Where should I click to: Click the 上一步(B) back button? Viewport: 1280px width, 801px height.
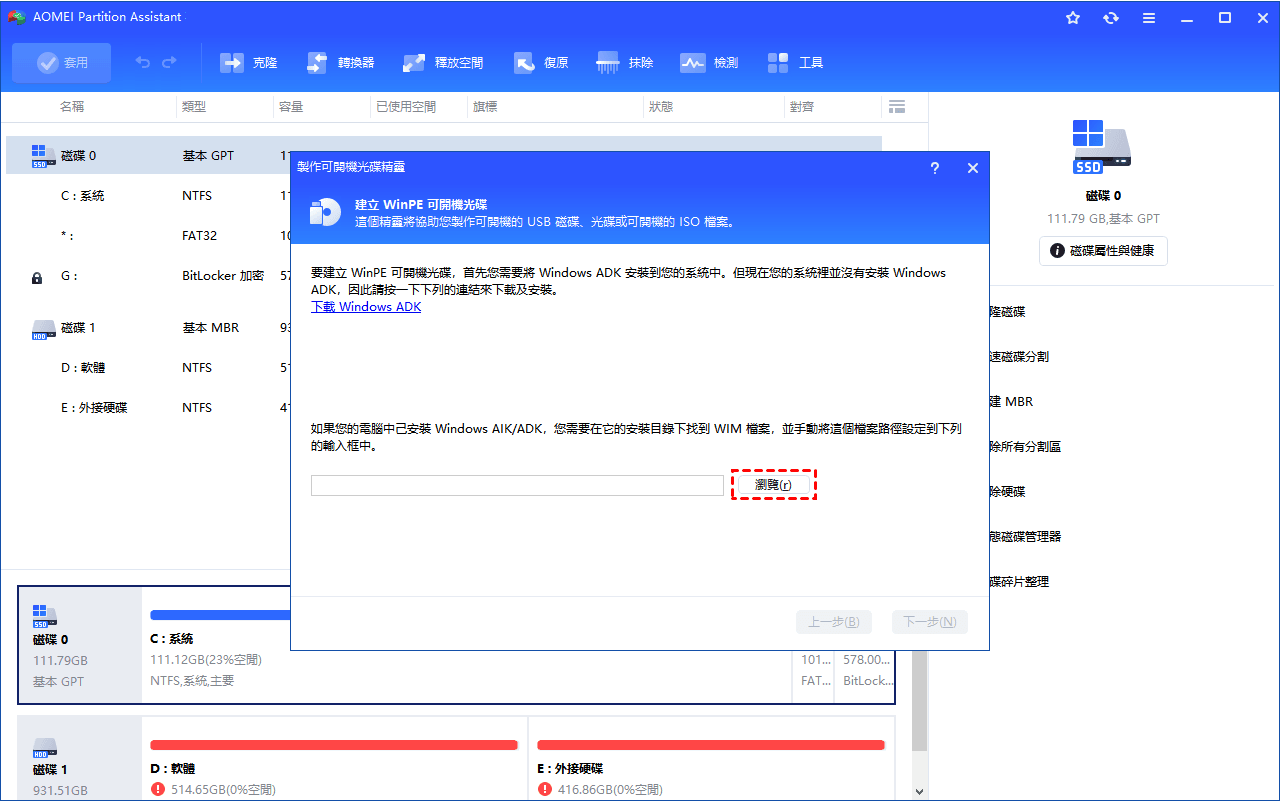(833, 622)
